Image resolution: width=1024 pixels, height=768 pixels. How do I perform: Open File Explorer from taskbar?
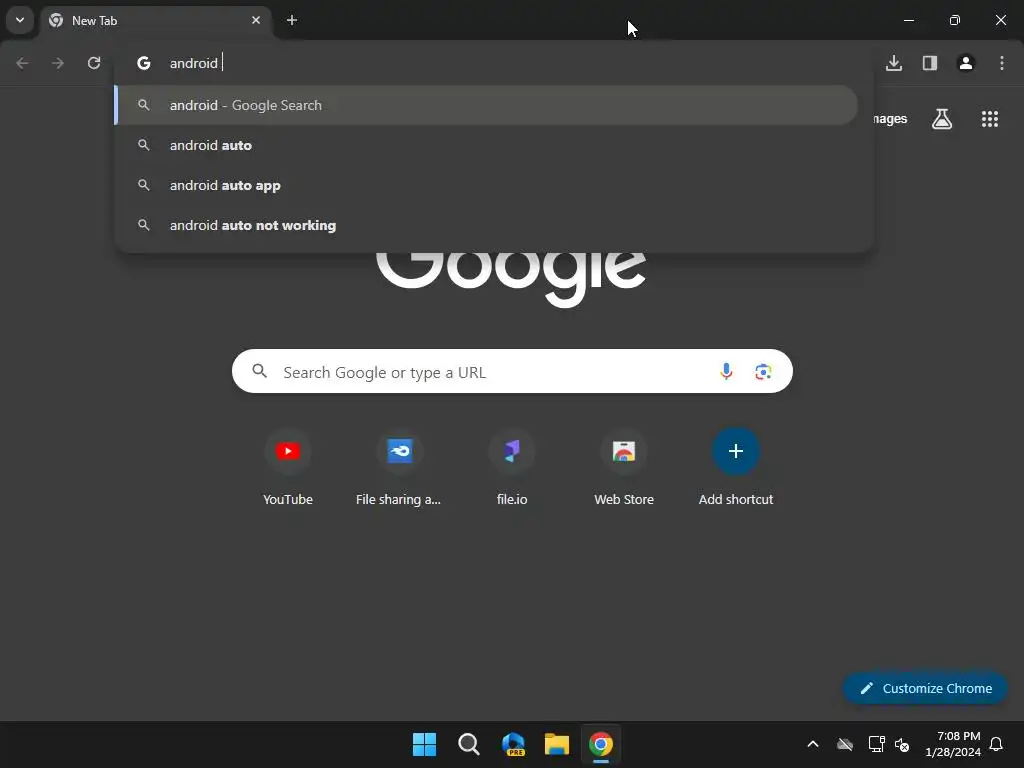click(557, 744)
